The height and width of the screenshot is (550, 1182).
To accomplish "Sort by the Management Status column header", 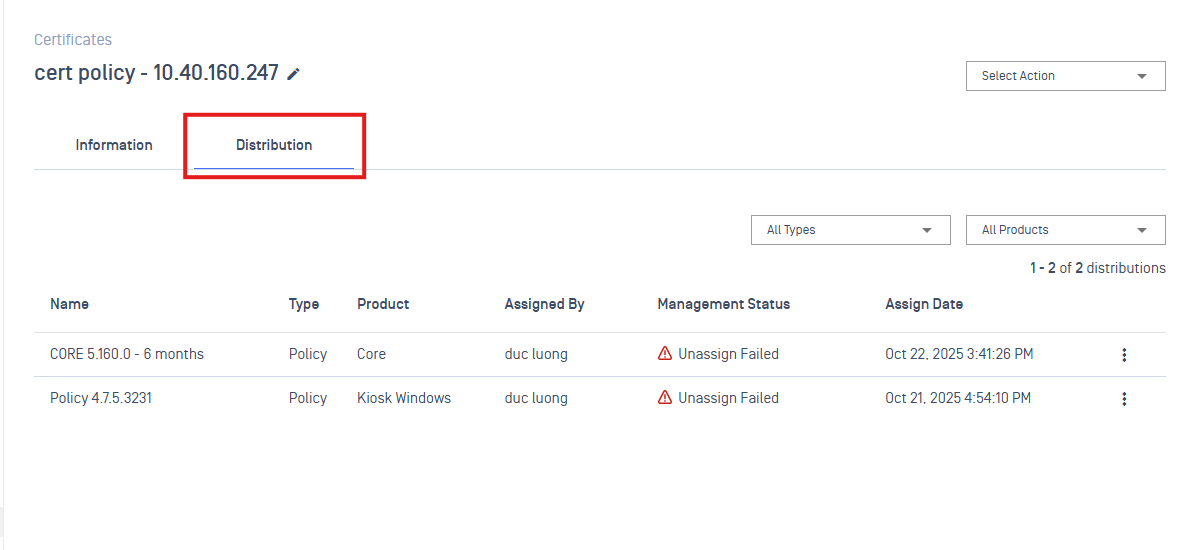I will tap(723, 304).
